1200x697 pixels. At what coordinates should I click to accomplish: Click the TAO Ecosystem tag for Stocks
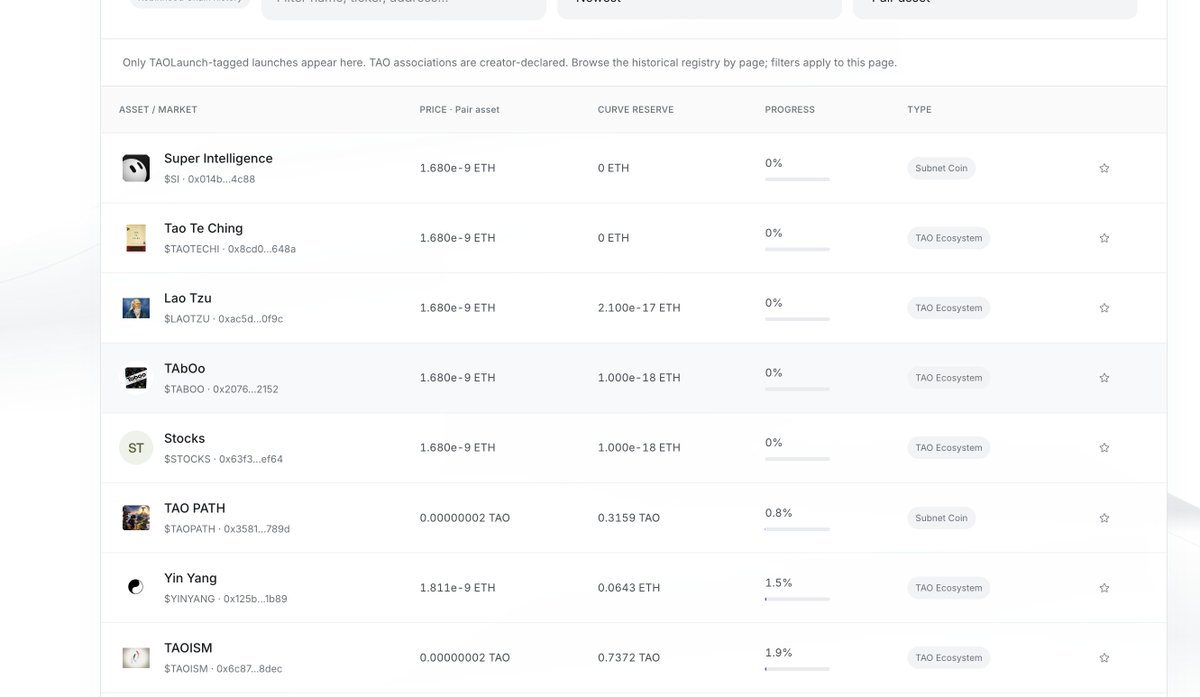pyautogui.click(x=948, y=448)
